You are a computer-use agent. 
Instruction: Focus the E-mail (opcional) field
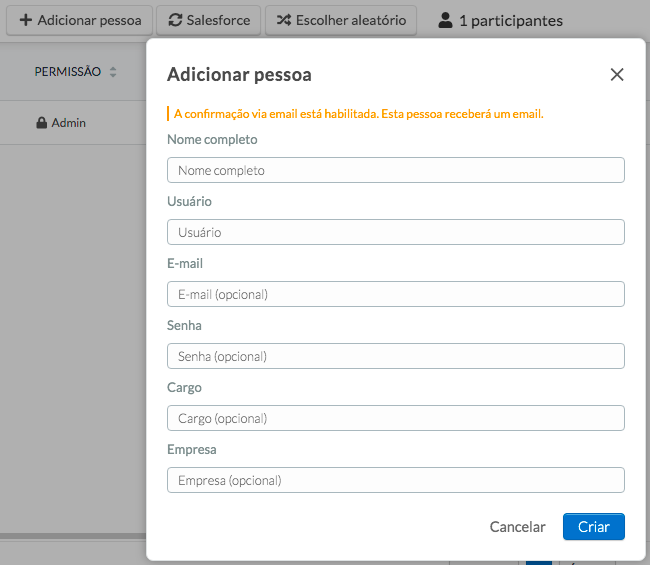pos(395,294)
